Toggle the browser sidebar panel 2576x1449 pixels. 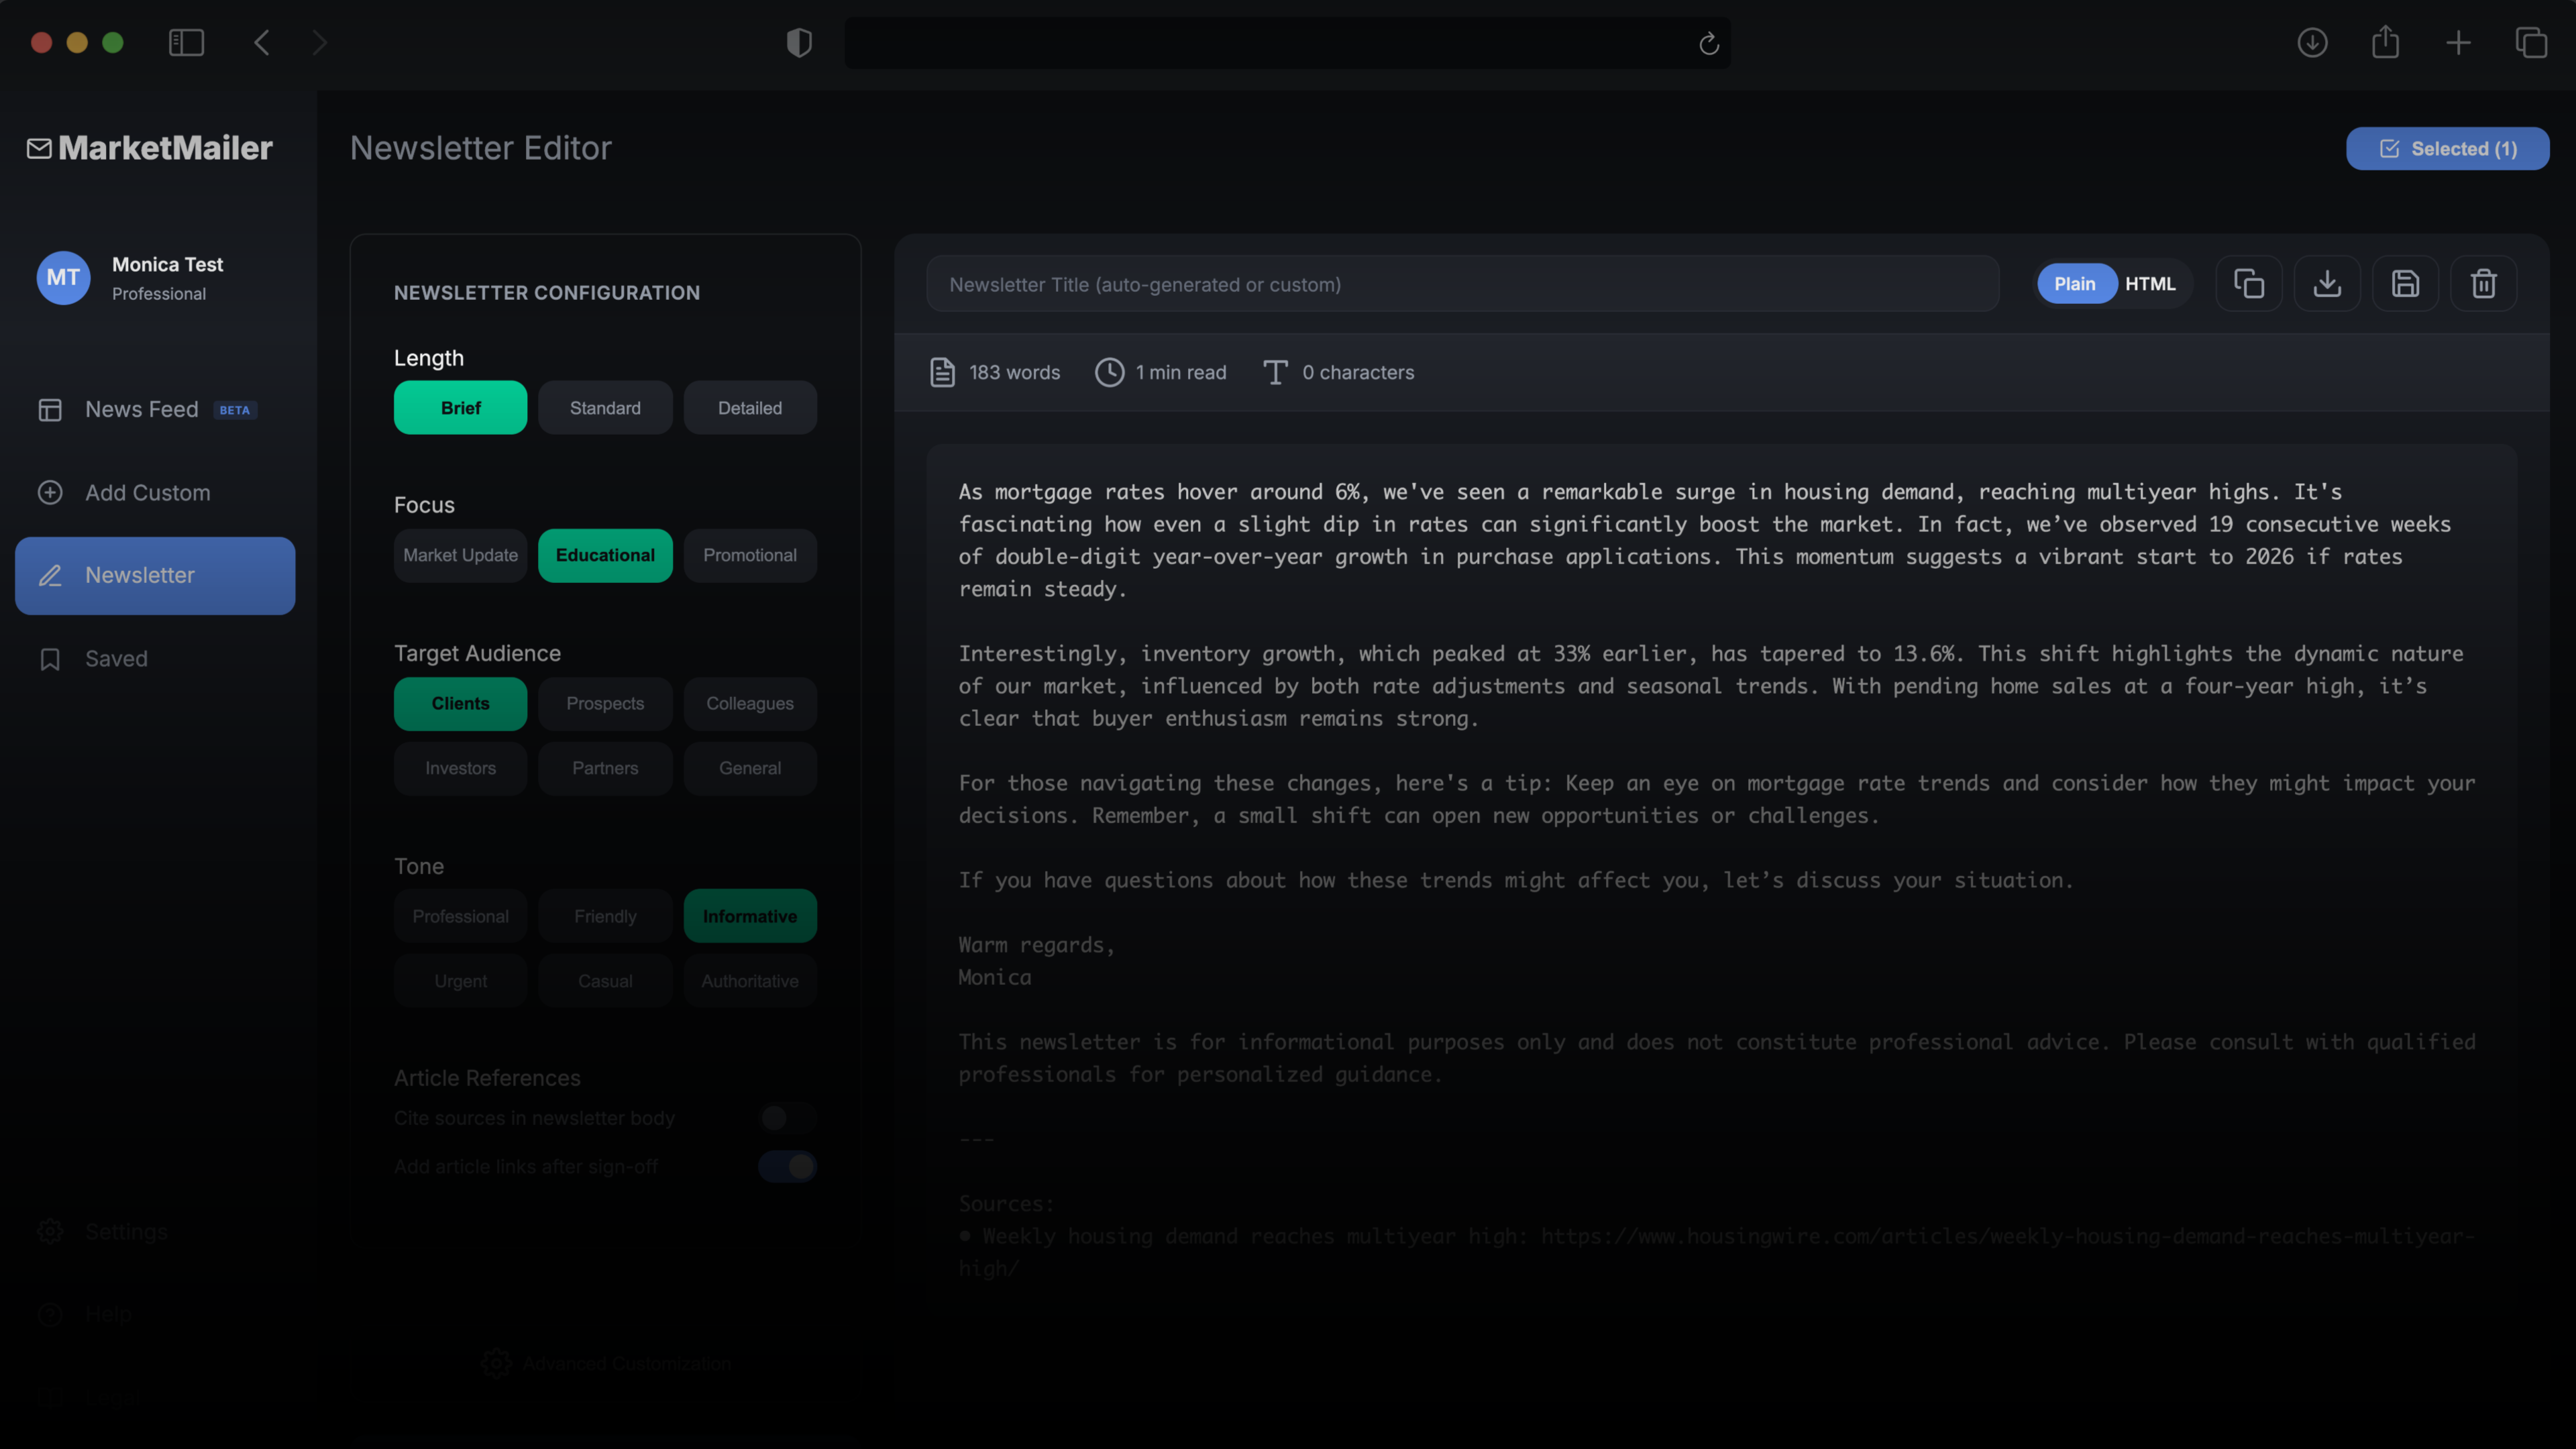click(186, 42)
